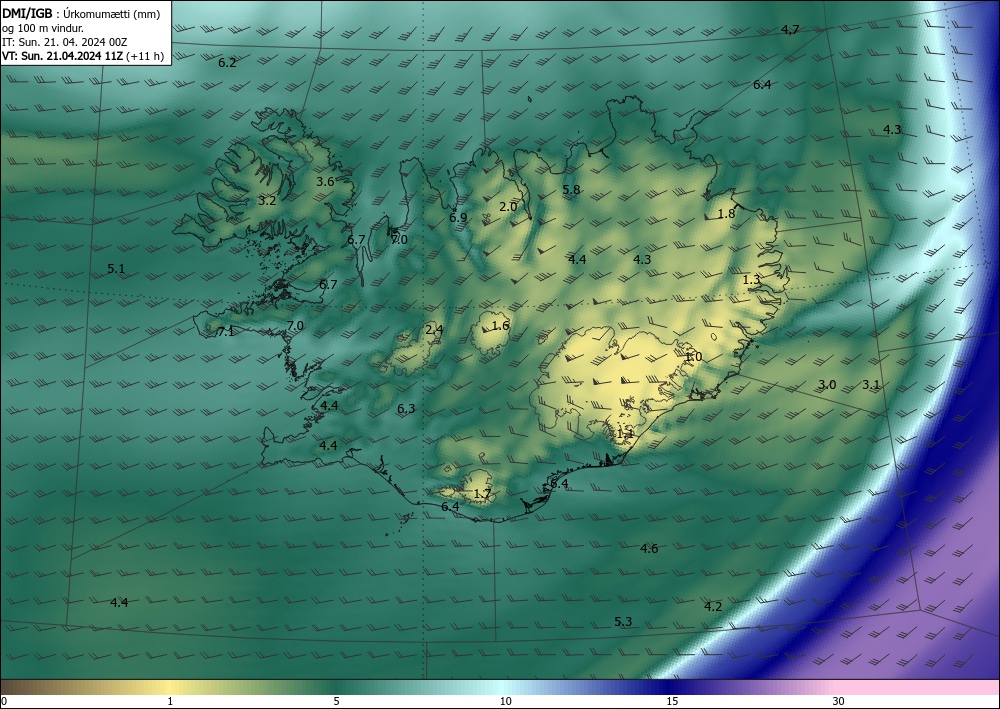Click the 3.1 value east of Iceland
1000x709 pixels.
pos(871,384)
